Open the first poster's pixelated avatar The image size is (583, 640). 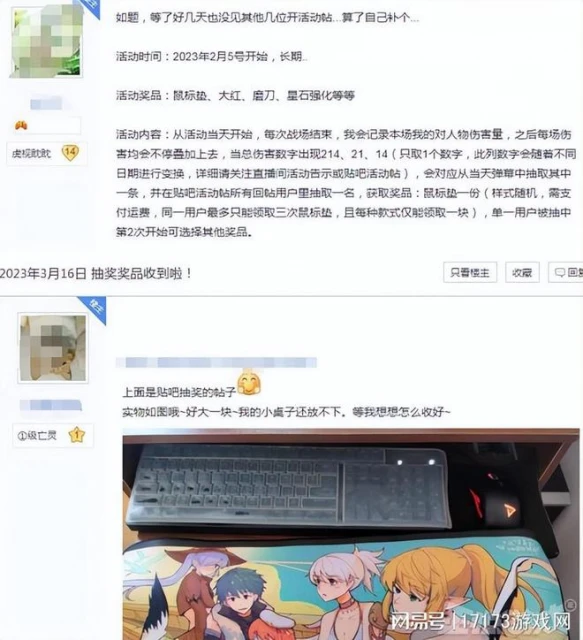coord(47,40)
